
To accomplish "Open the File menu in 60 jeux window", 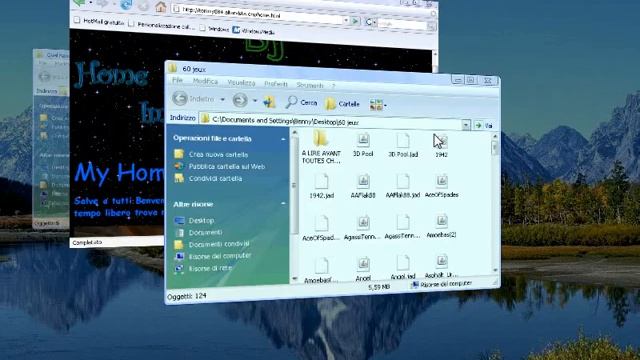I will tap(177, 80).
